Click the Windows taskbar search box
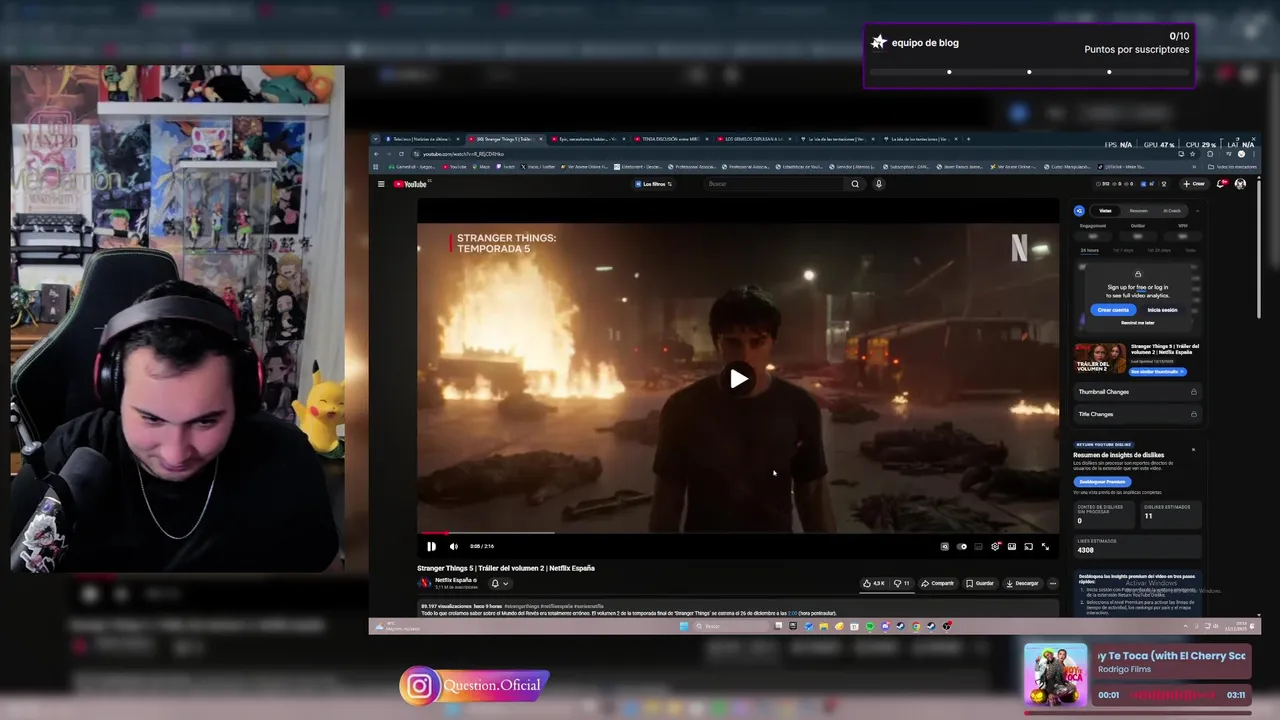Viewport: 1280px width, 720px height. pos(730,626)
